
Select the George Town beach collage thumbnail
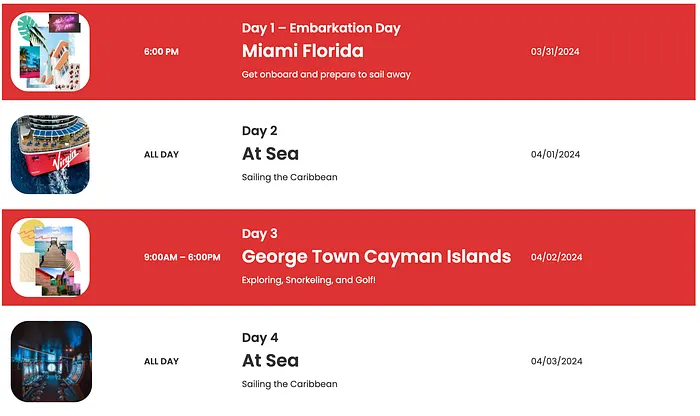click(x=50, y=257)
